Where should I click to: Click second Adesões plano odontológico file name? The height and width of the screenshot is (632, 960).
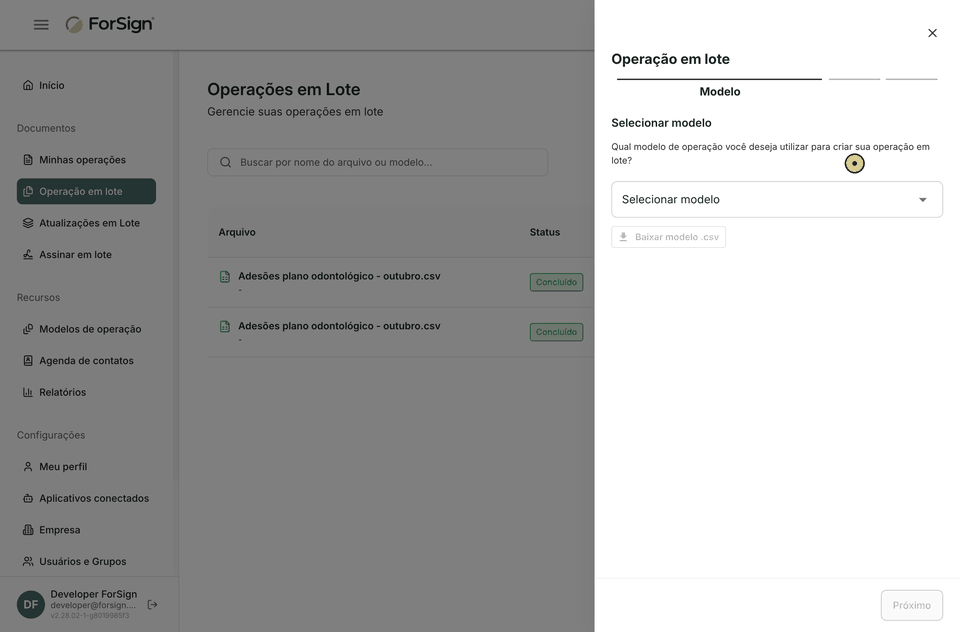pyautogui.click(x=339, y=326)
